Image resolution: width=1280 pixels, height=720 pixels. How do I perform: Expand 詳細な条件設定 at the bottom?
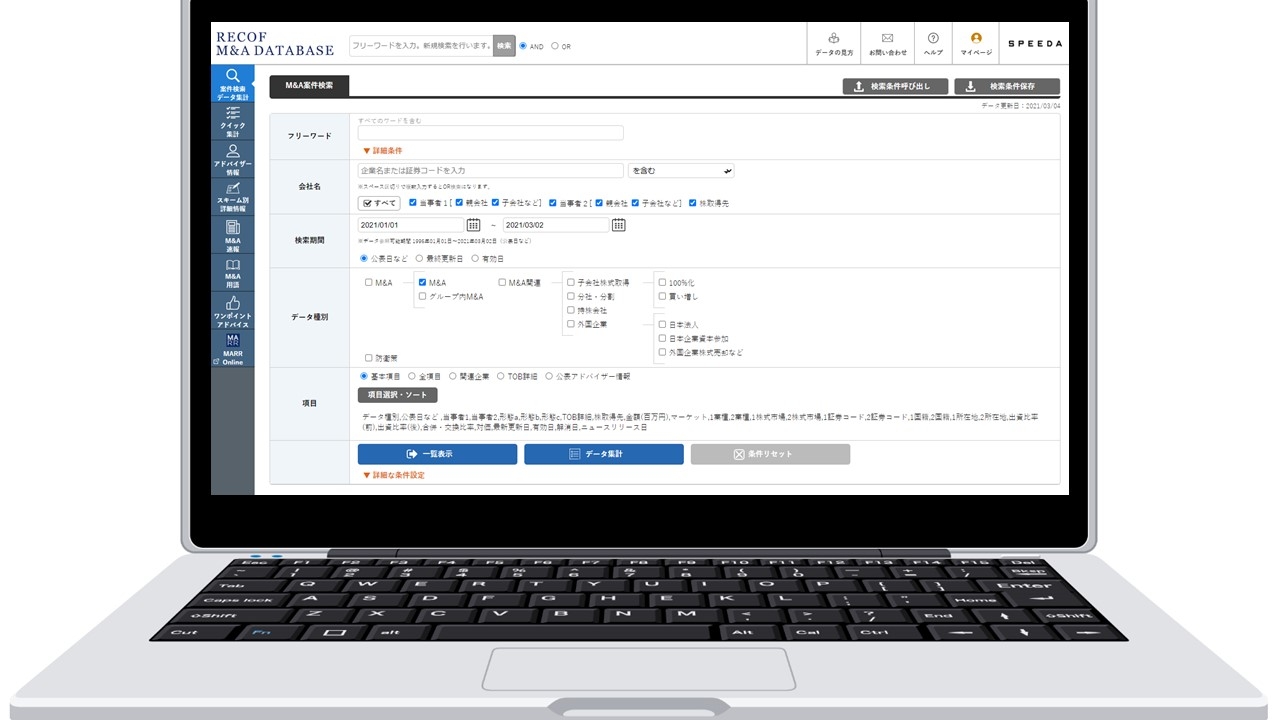tap(394, 475)
